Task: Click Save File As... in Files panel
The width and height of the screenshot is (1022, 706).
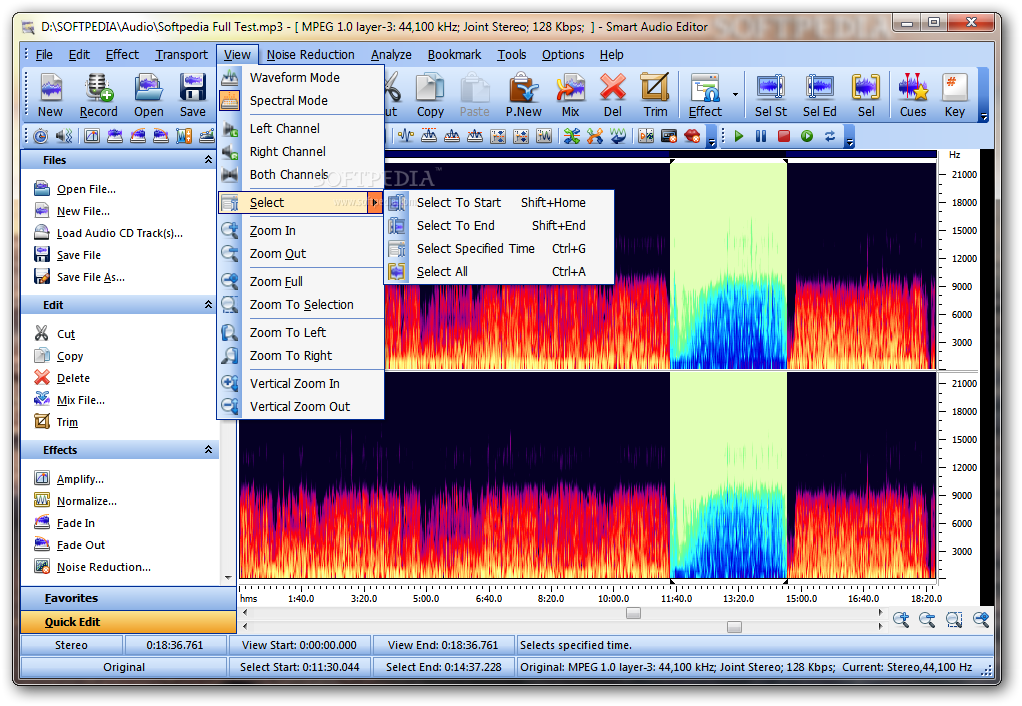Action: [x=91, y=277]
